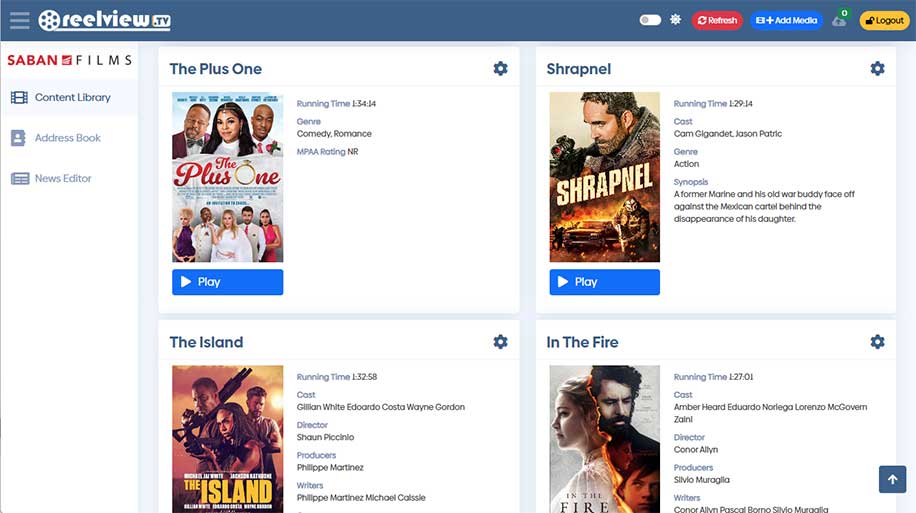This screenshot has height=513, width=916.
Task: Click The Island poster thumbnail
Action: point(228,439)
